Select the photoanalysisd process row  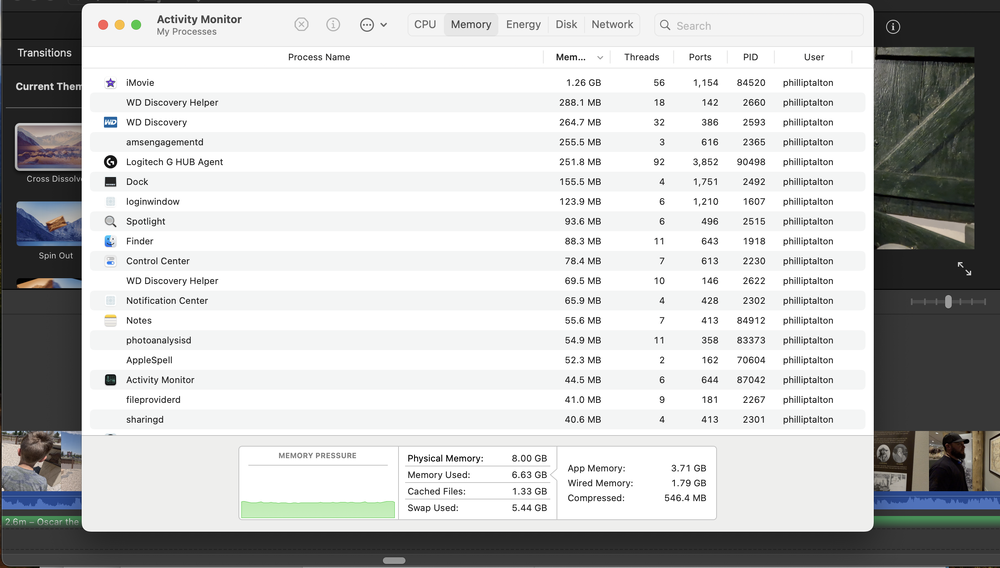[x=477, y=340]
